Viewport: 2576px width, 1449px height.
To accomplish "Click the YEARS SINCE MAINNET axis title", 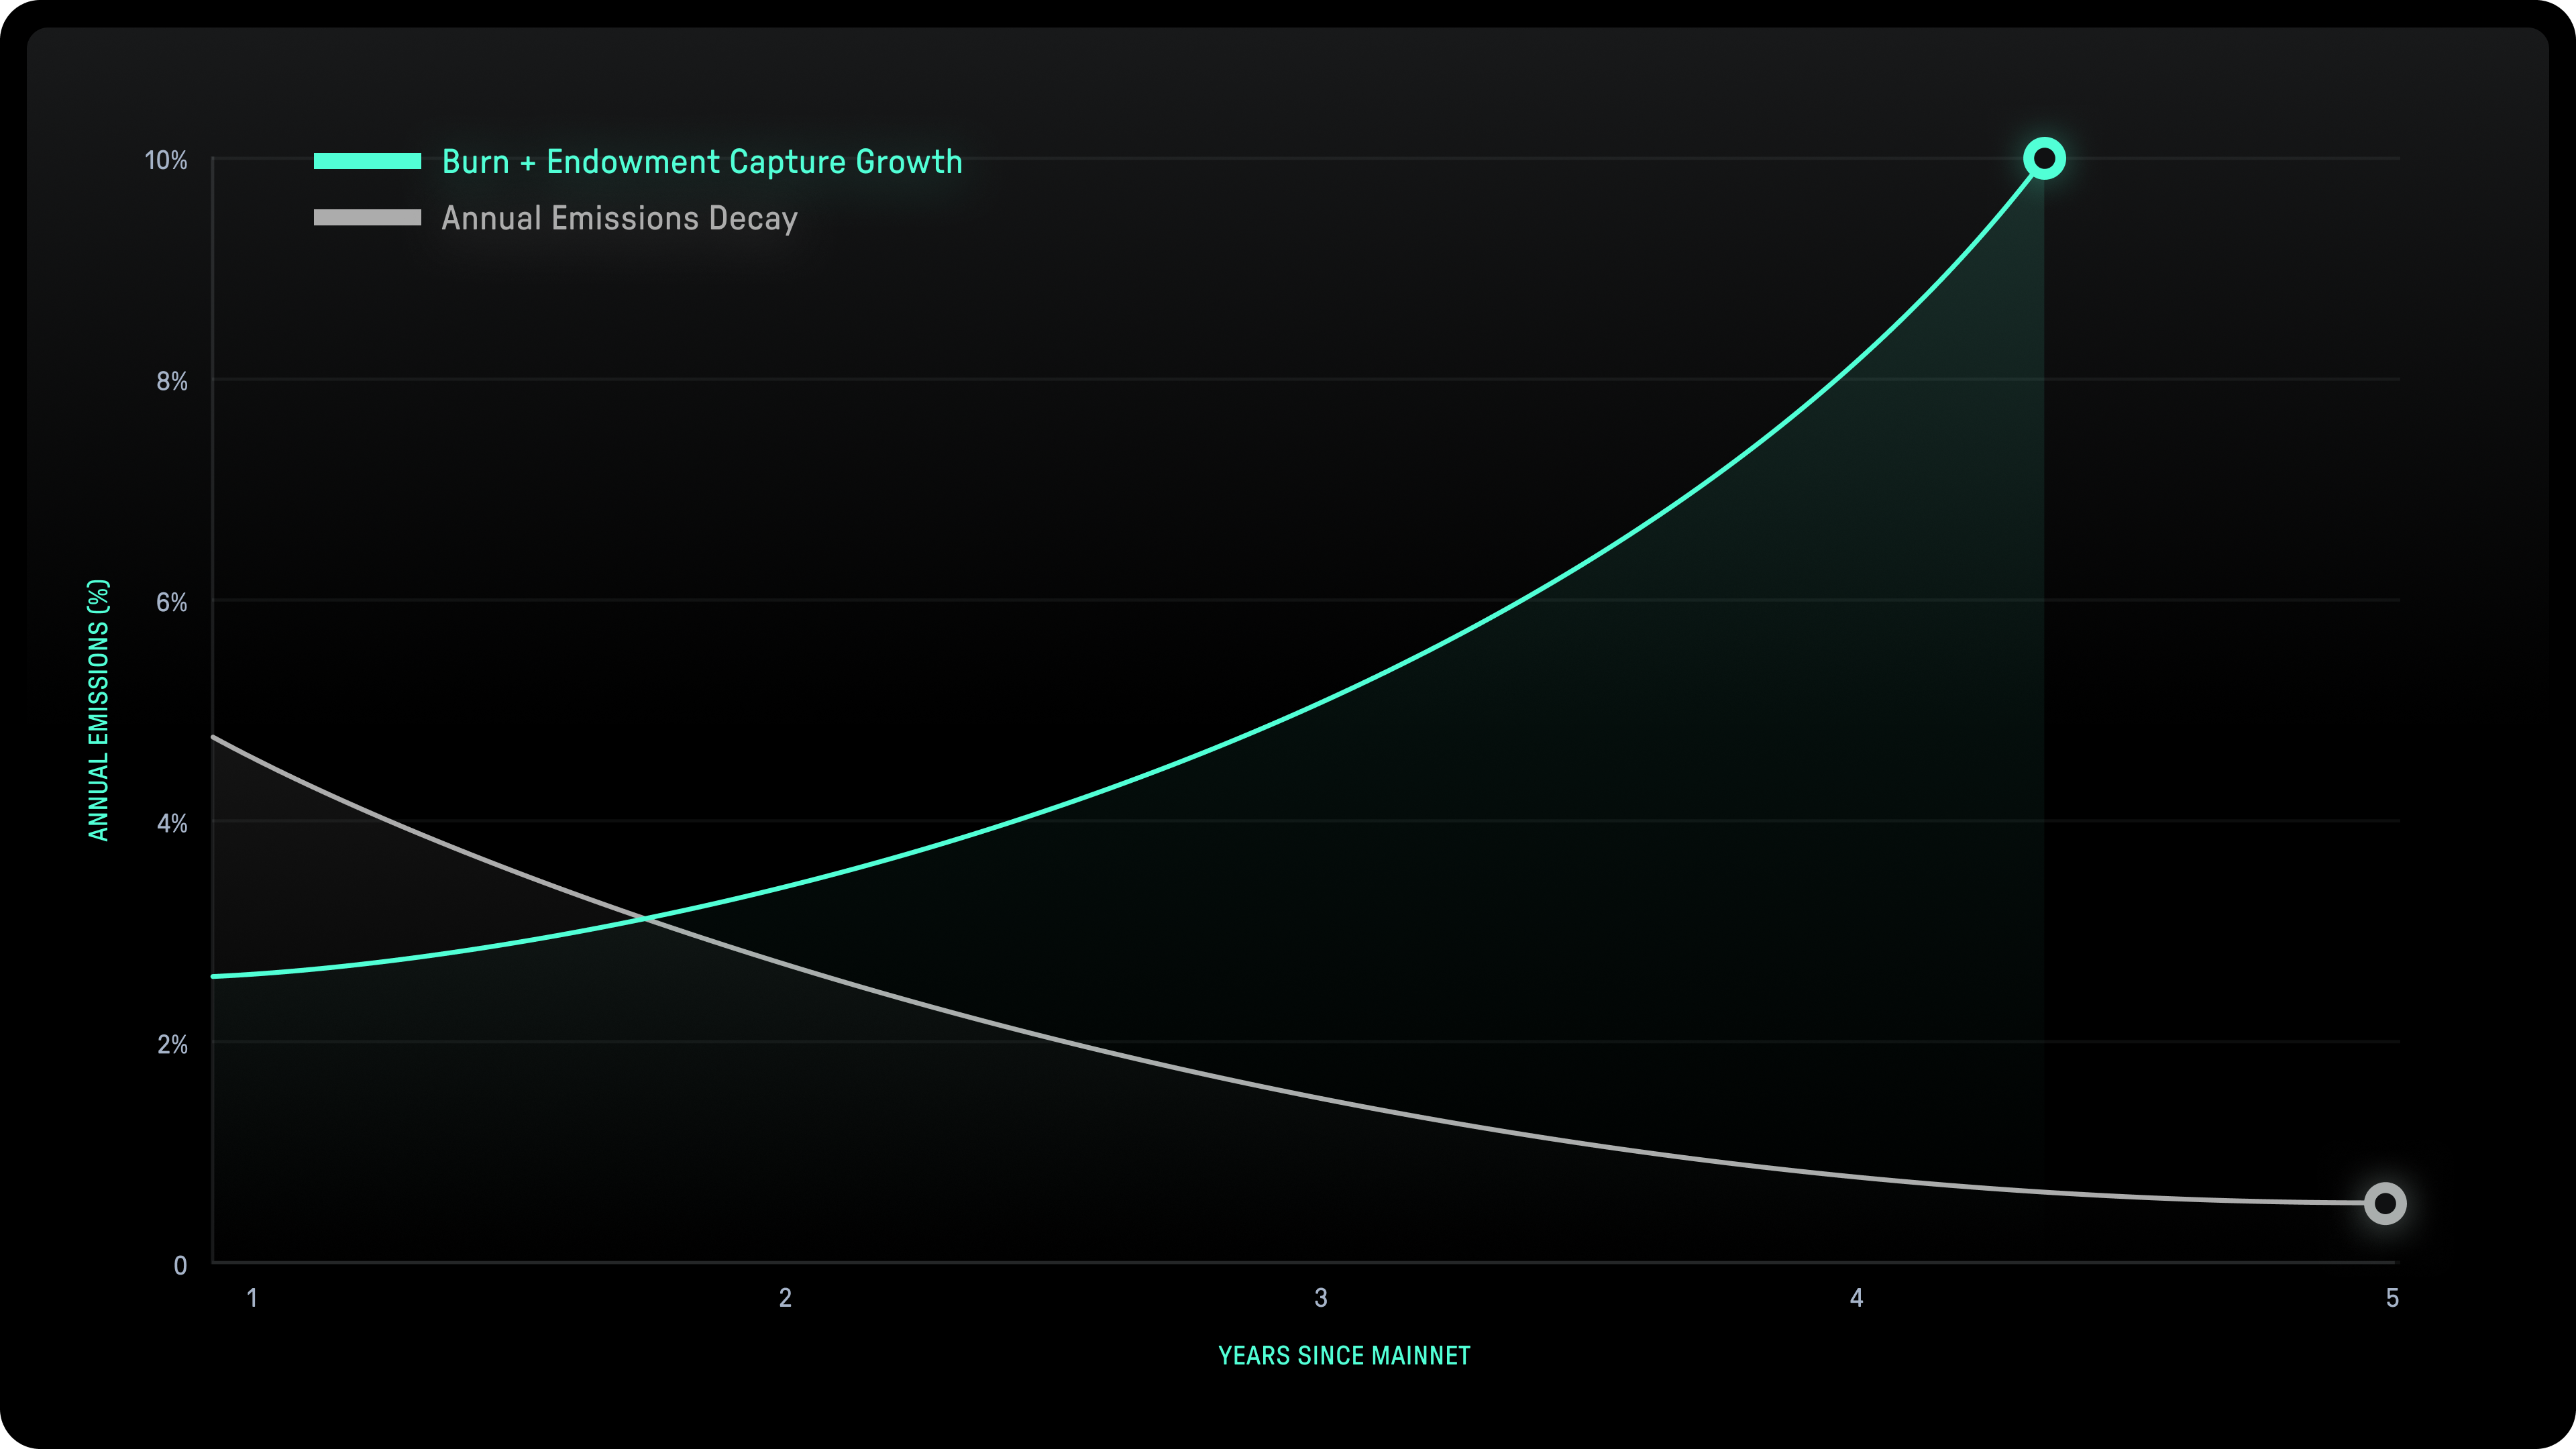I will (x=1344, y=1356).
